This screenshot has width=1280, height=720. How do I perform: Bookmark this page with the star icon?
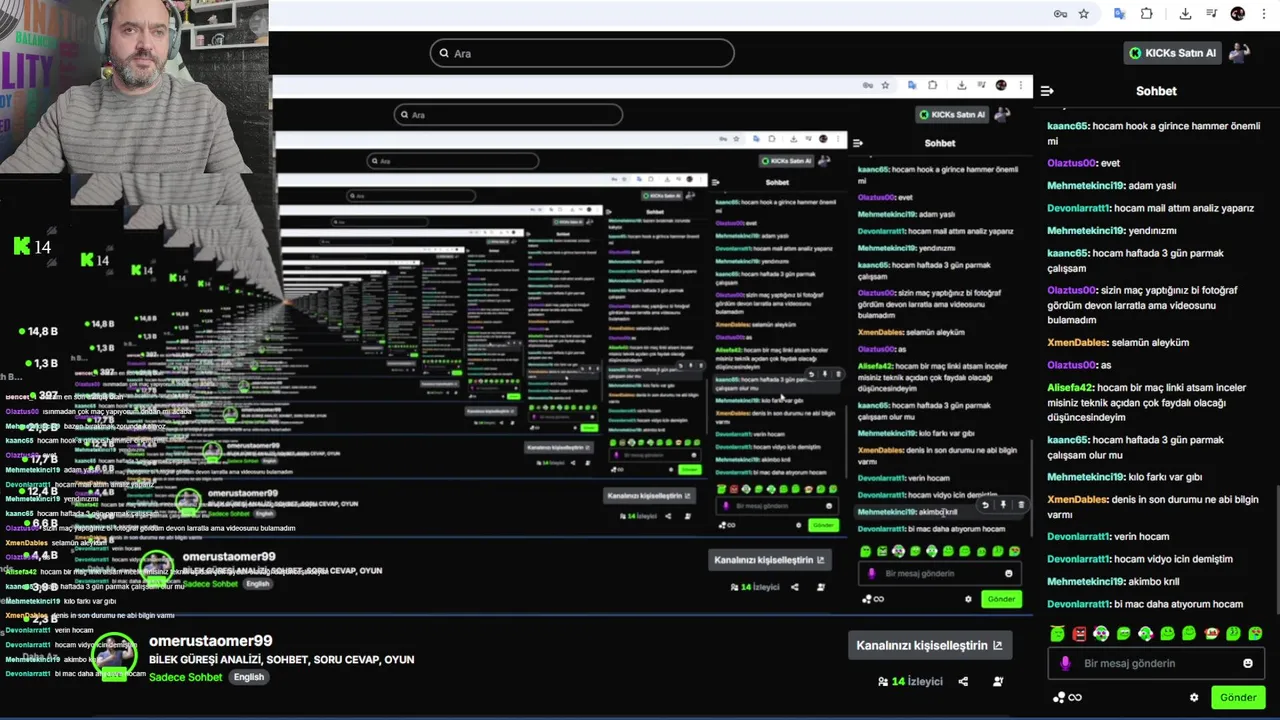point(1083,14)
